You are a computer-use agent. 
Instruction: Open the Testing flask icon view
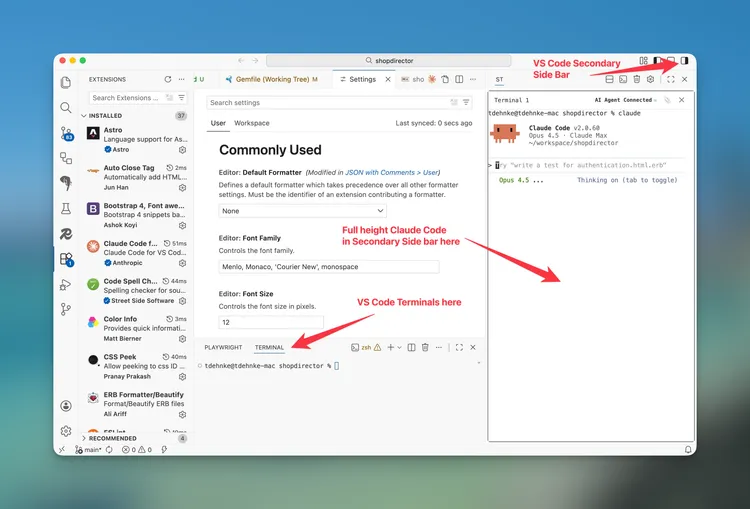click(66, 208)
